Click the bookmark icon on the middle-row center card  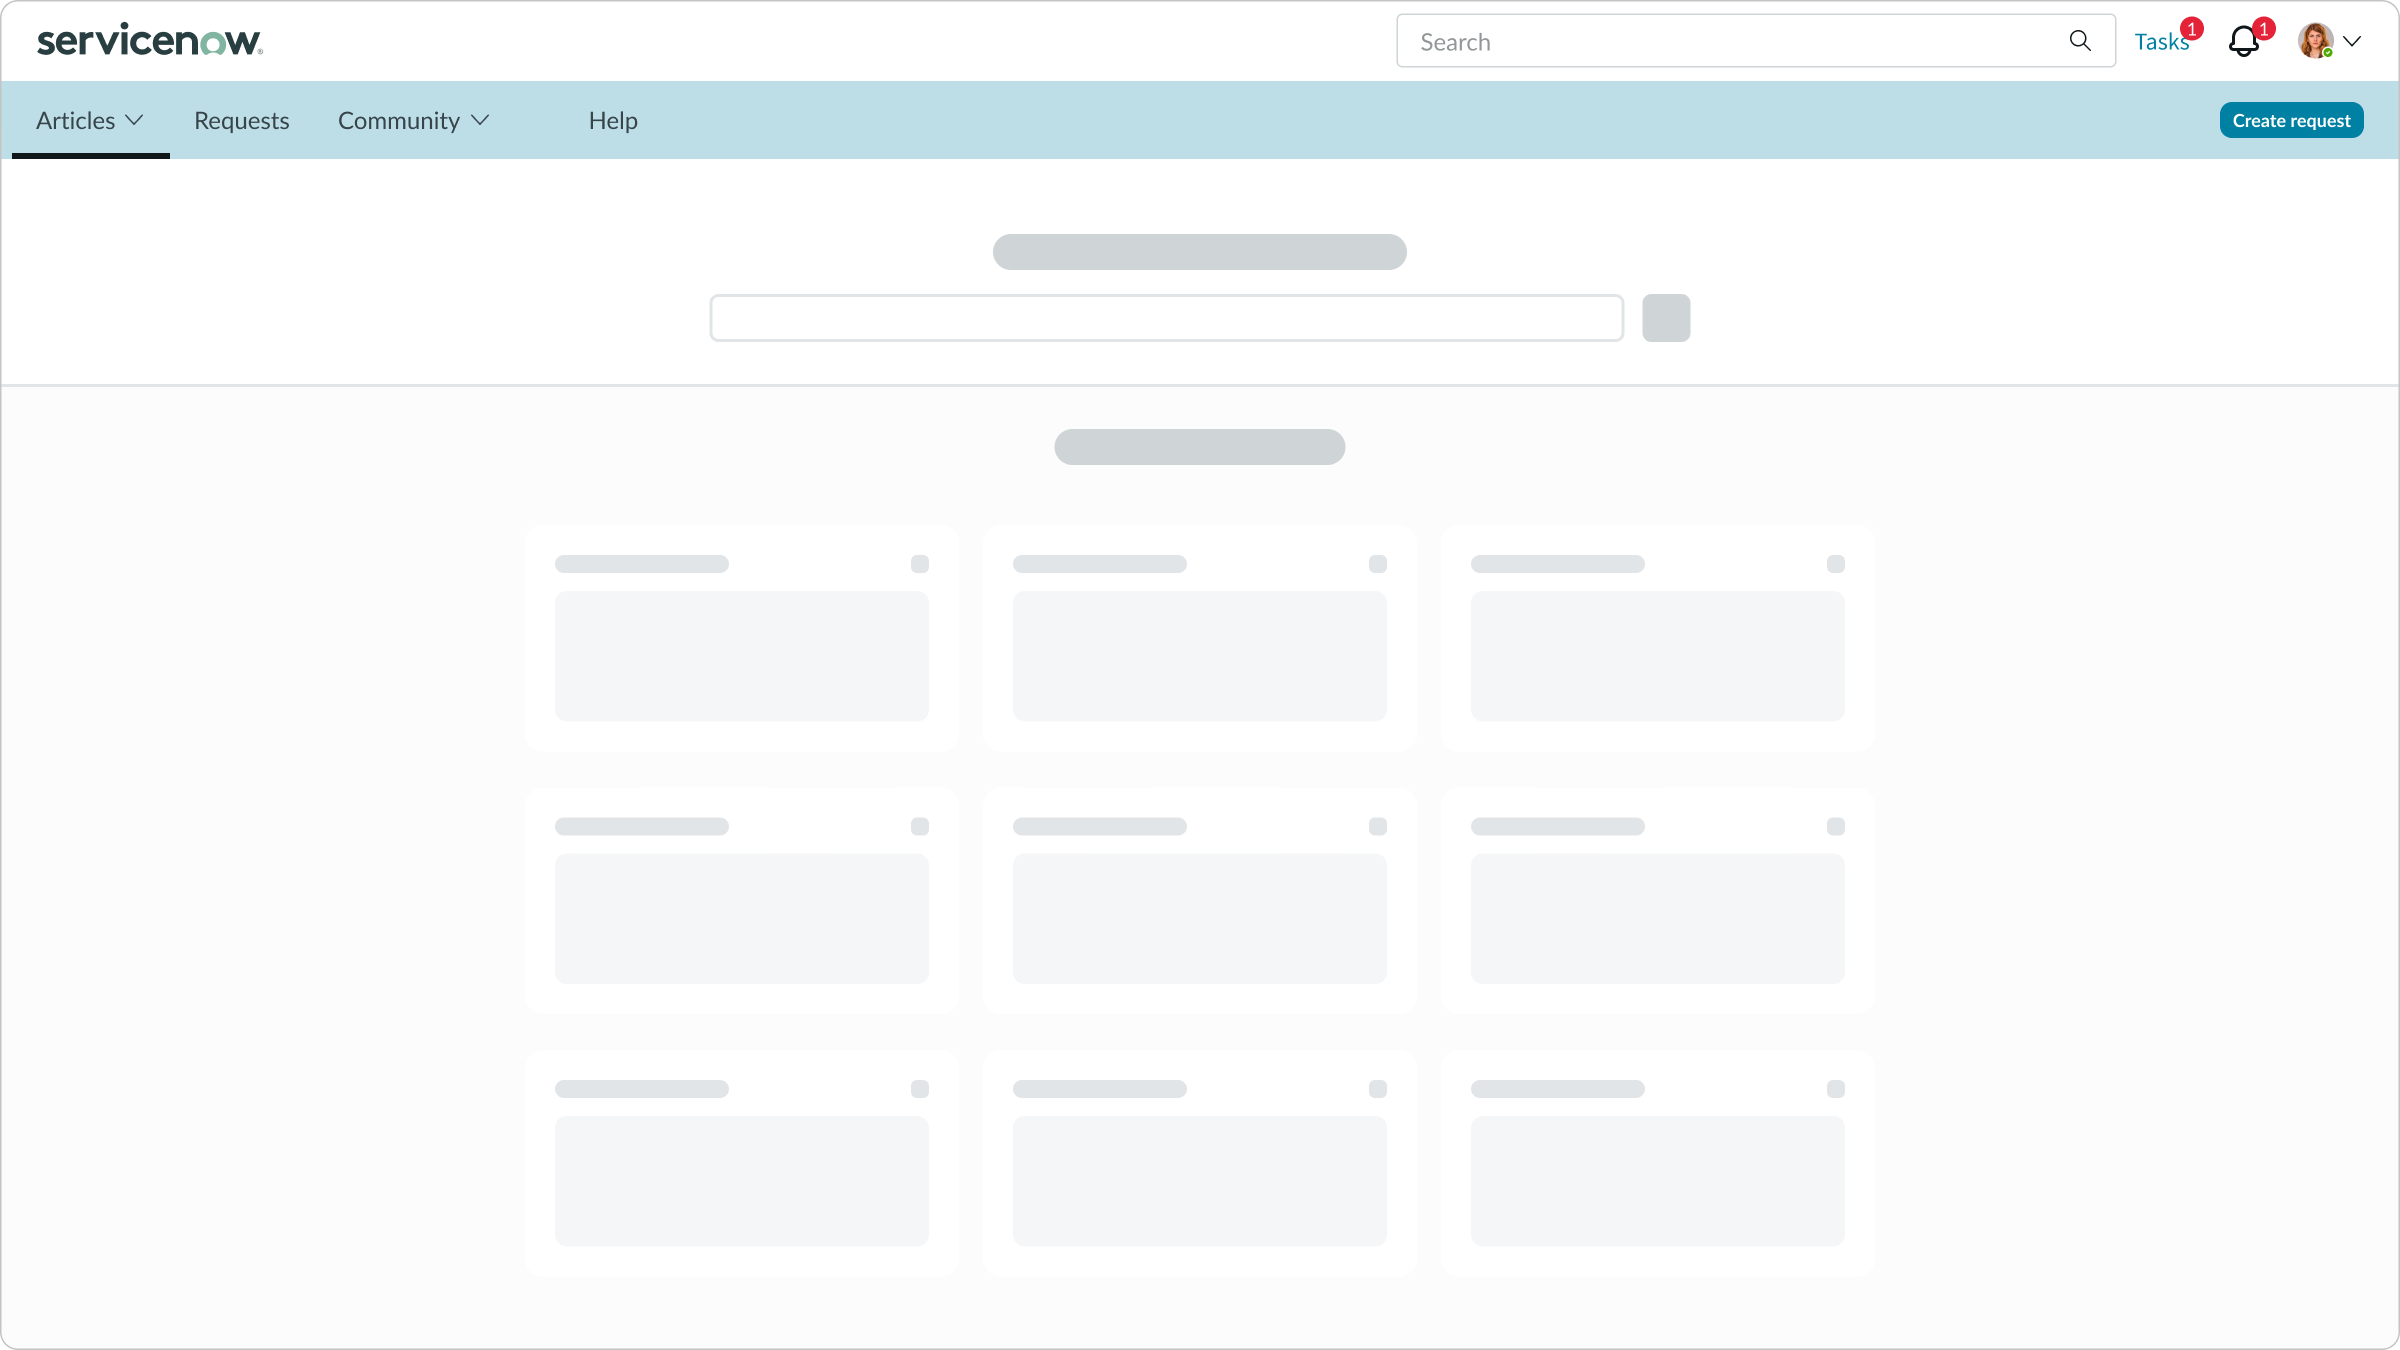(x=1378, y=825)
